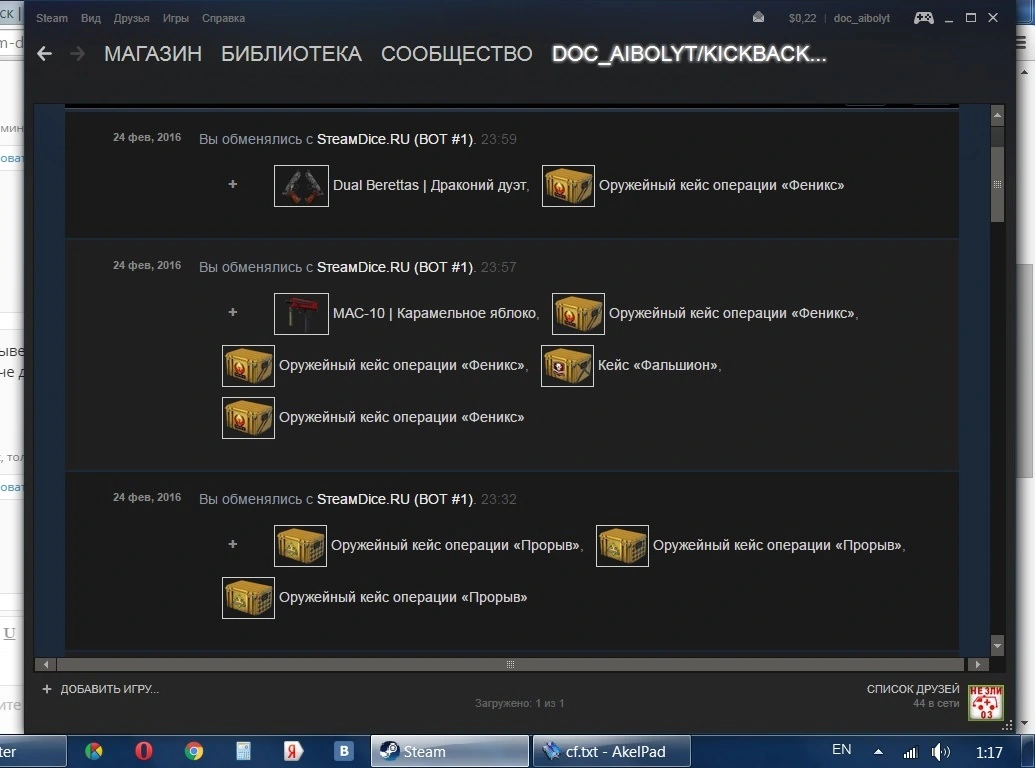Switch to Big Picture mode with the gamepad icon
1035x768 pixels.
click(x=923, y=18)
